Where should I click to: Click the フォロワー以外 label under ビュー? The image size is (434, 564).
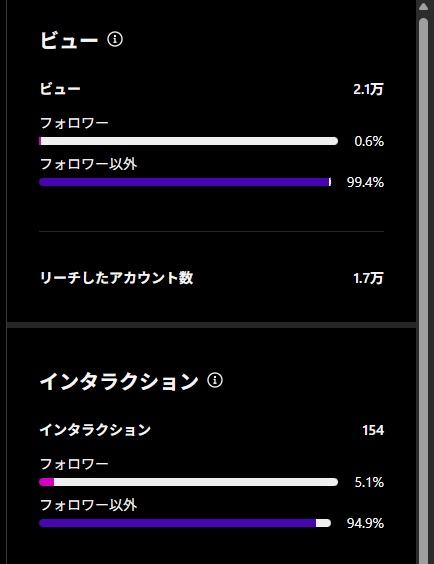pyautogui.click(x=88, y=164)
